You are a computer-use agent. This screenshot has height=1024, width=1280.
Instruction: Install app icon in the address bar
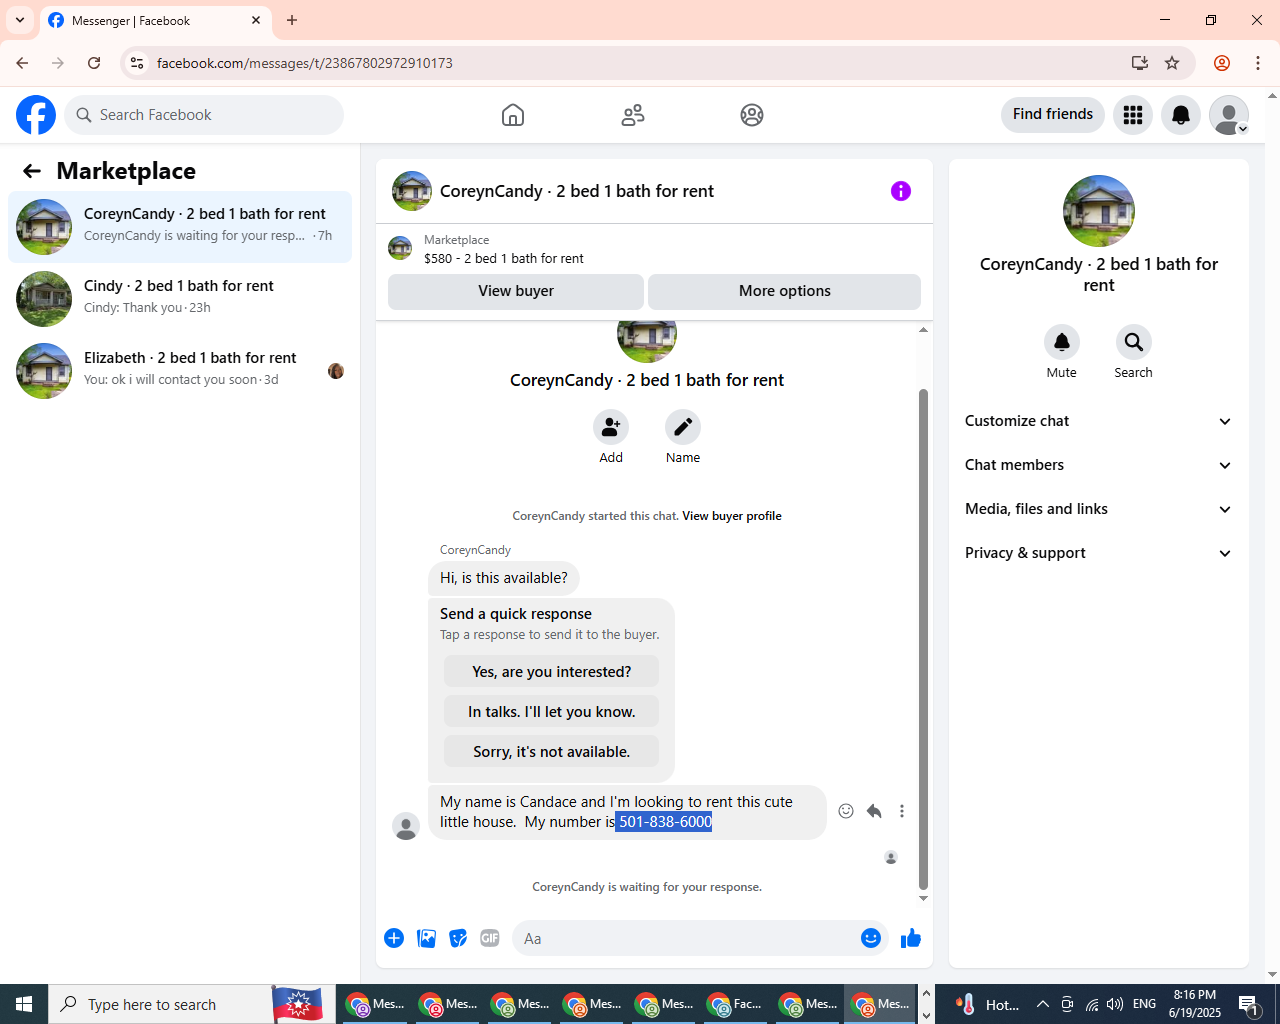pyautogui.click(x=1139, y=63)
